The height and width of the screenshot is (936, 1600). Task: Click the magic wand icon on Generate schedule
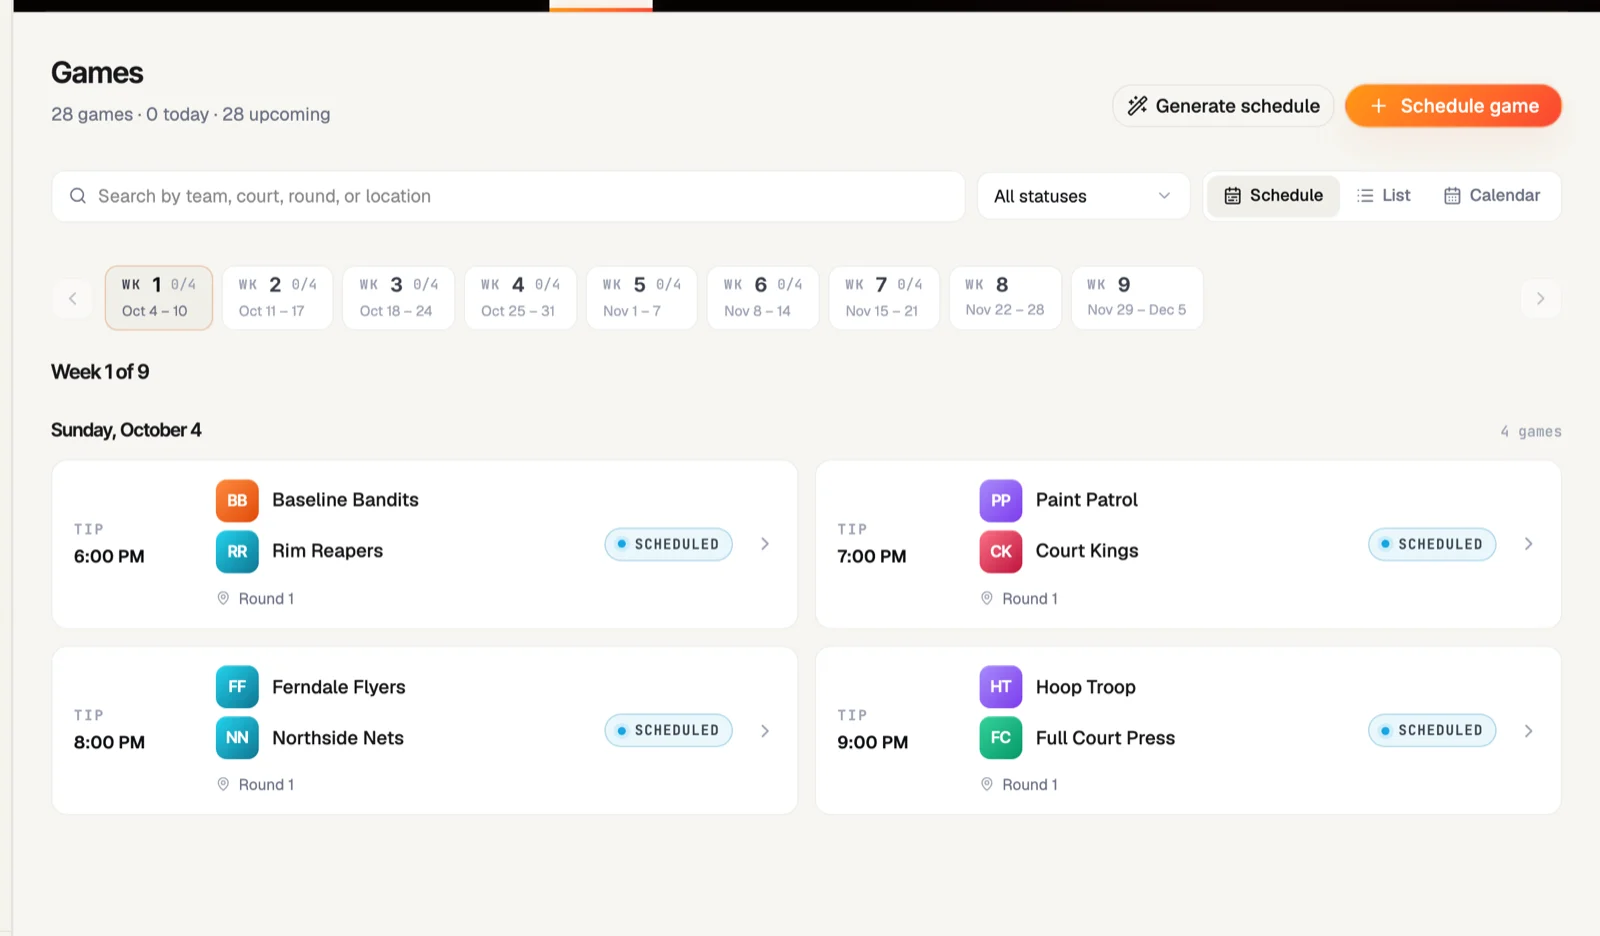click(1137, 106)
